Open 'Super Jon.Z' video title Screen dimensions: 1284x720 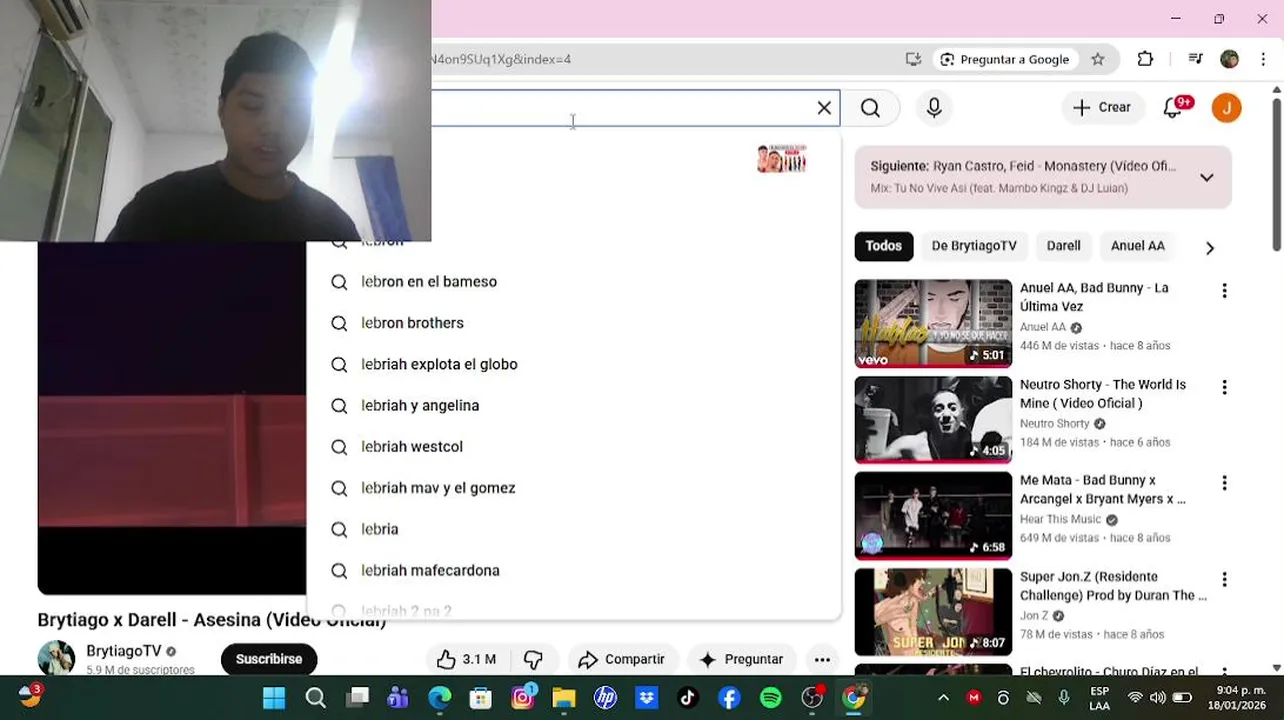[1113, 586]
